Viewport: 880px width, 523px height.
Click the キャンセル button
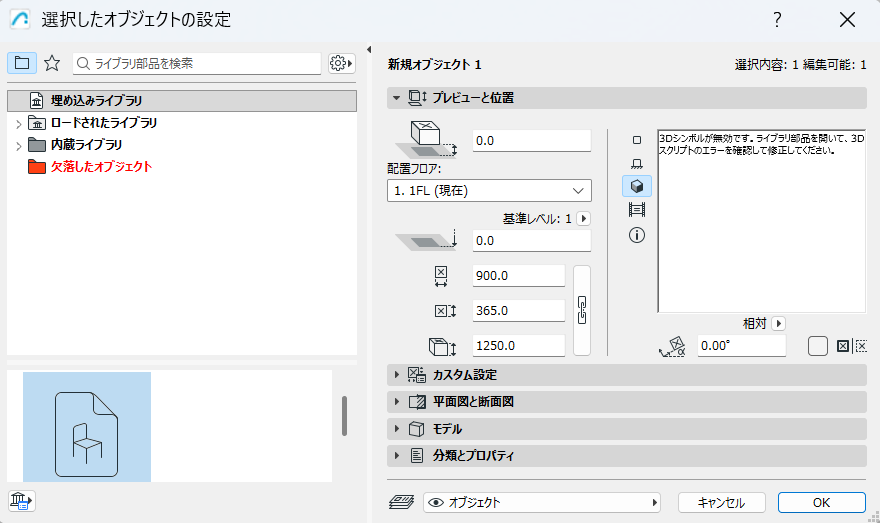721,503
